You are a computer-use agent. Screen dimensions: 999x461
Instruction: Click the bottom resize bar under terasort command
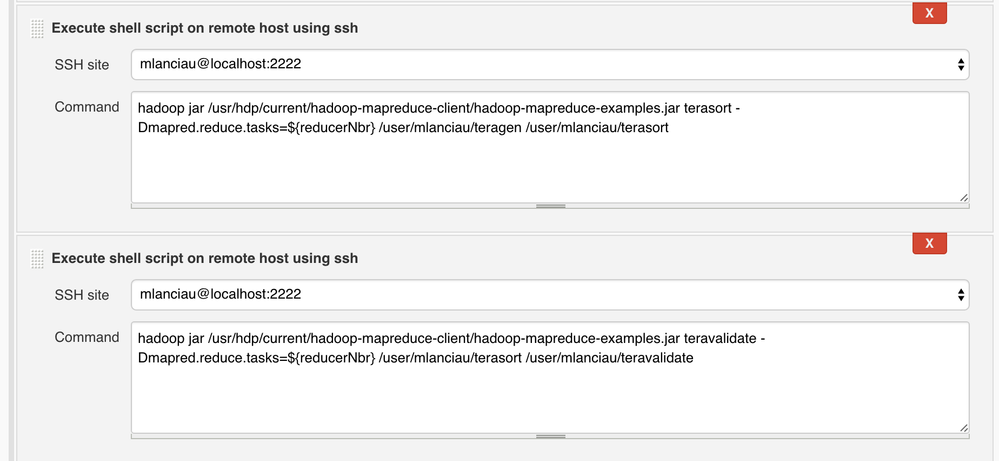pos(550,206)
